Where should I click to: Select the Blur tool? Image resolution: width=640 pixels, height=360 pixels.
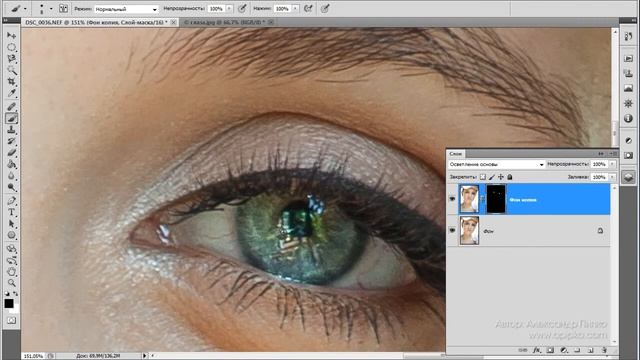click(x=11, y=176)
